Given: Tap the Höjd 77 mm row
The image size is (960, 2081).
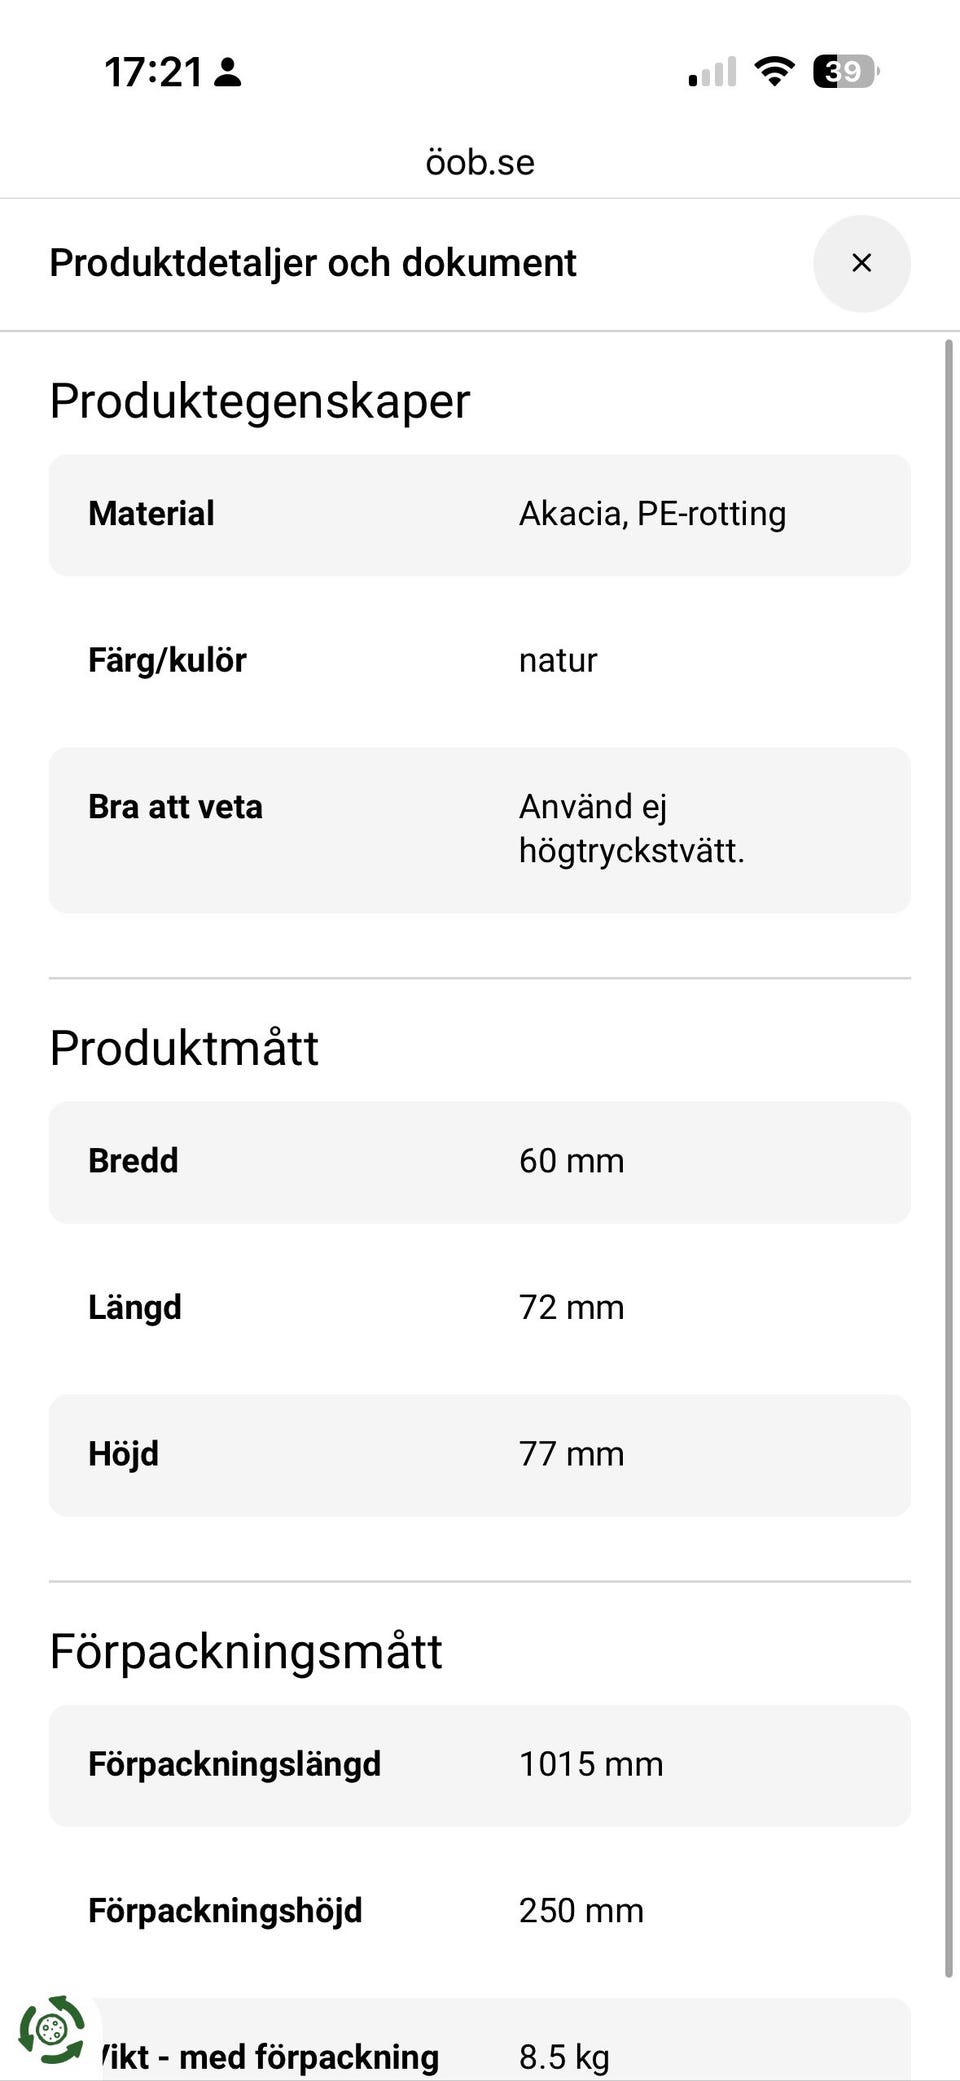Looking at the screenshot, I should point(480,1455).
